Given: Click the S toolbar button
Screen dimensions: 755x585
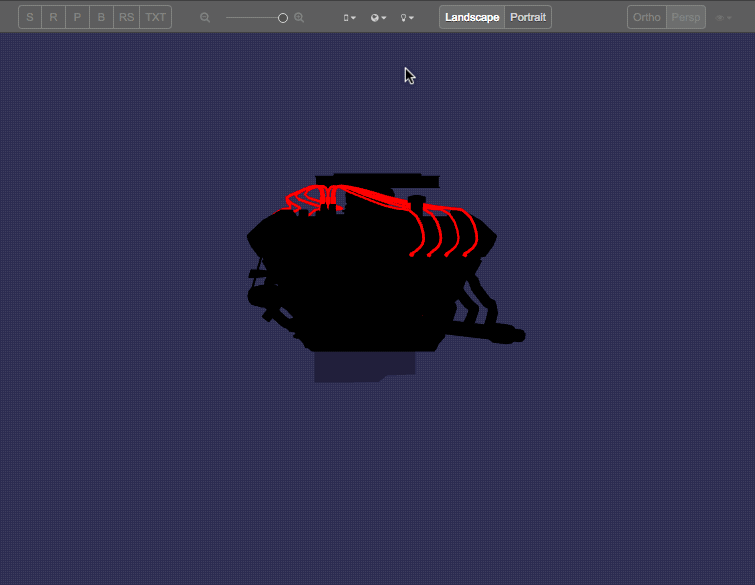Looking at the screenshot, I should pyautogui.click(x=30, y=17).
